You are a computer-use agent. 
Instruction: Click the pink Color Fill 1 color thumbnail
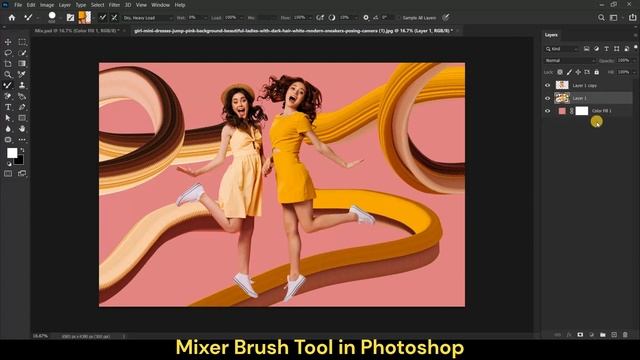tap(562, 111)
